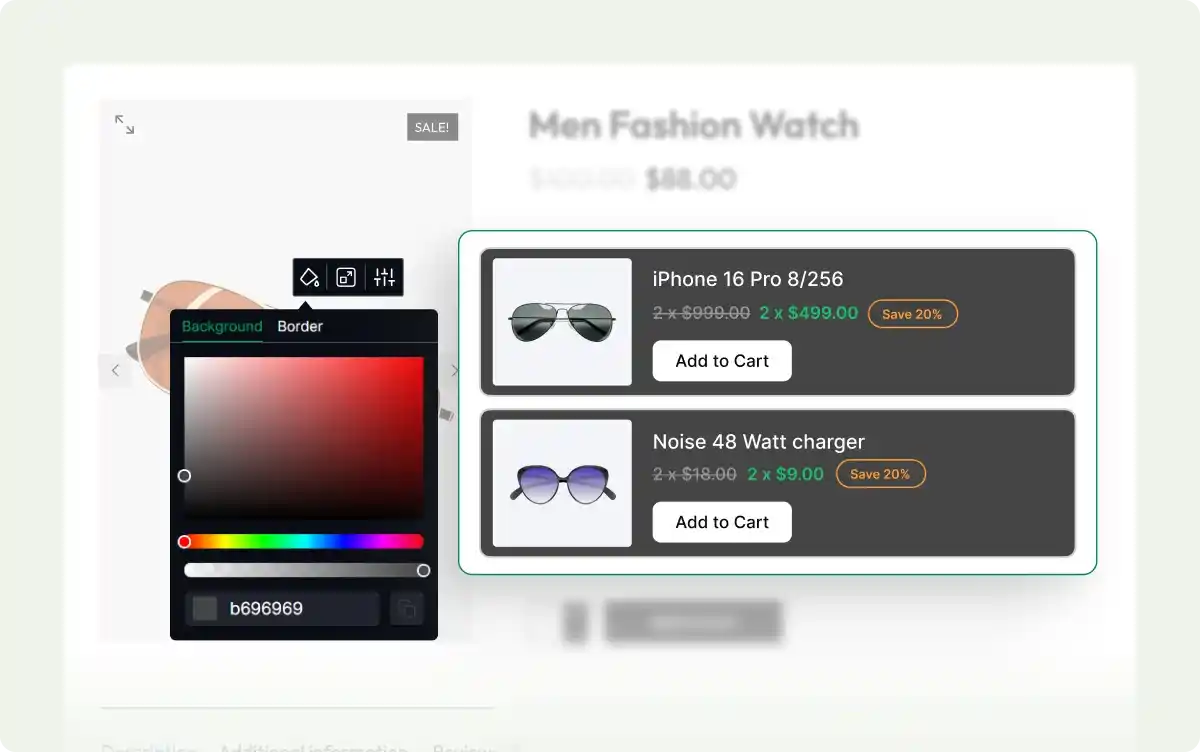Viewport: 1200px width, 752px height.
Task: Click the previous image chevron arrow
Action: [x=116, y=370]
